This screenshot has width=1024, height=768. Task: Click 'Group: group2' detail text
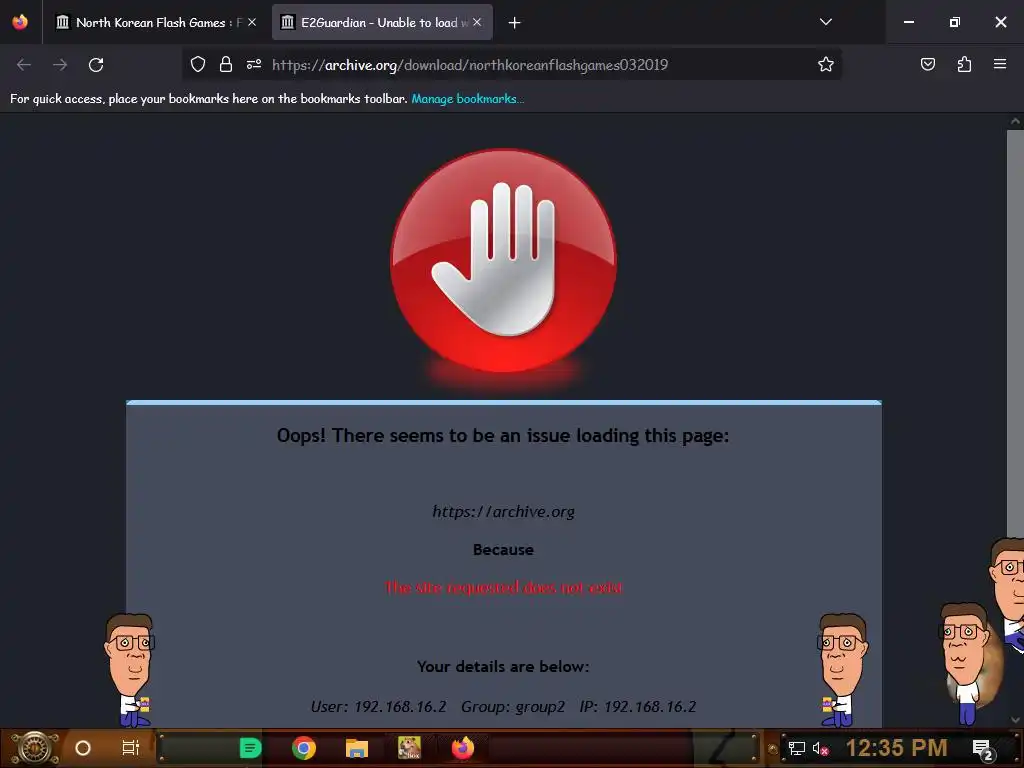513,707
